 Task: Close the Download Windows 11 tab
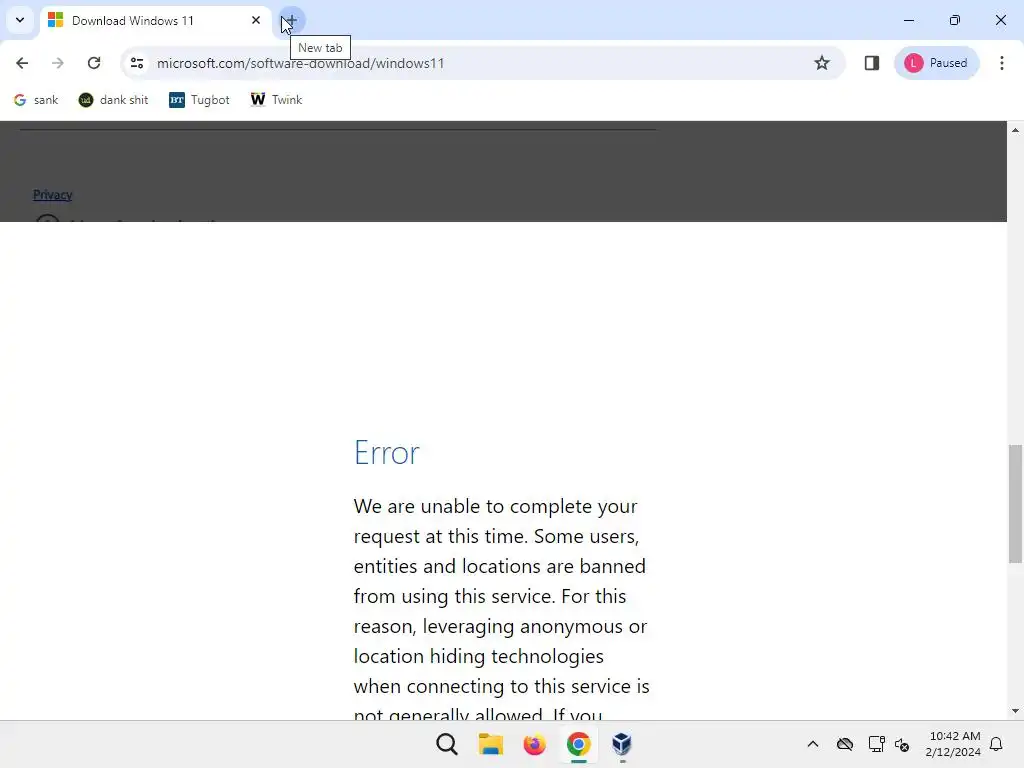(x=256, y=20)
